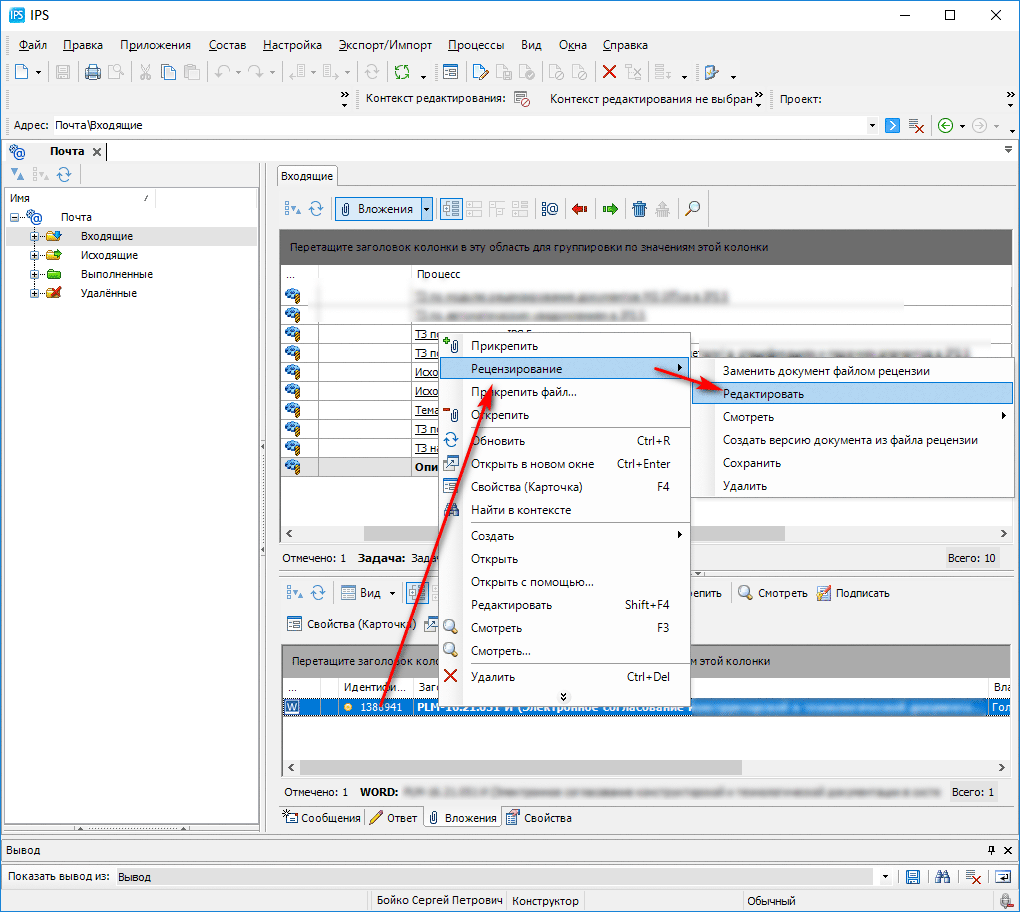Image resolution: width=1020 pixels, height=912 pixels.
Task: Click the green back navigation arrow in address bar
Action: 945,125
